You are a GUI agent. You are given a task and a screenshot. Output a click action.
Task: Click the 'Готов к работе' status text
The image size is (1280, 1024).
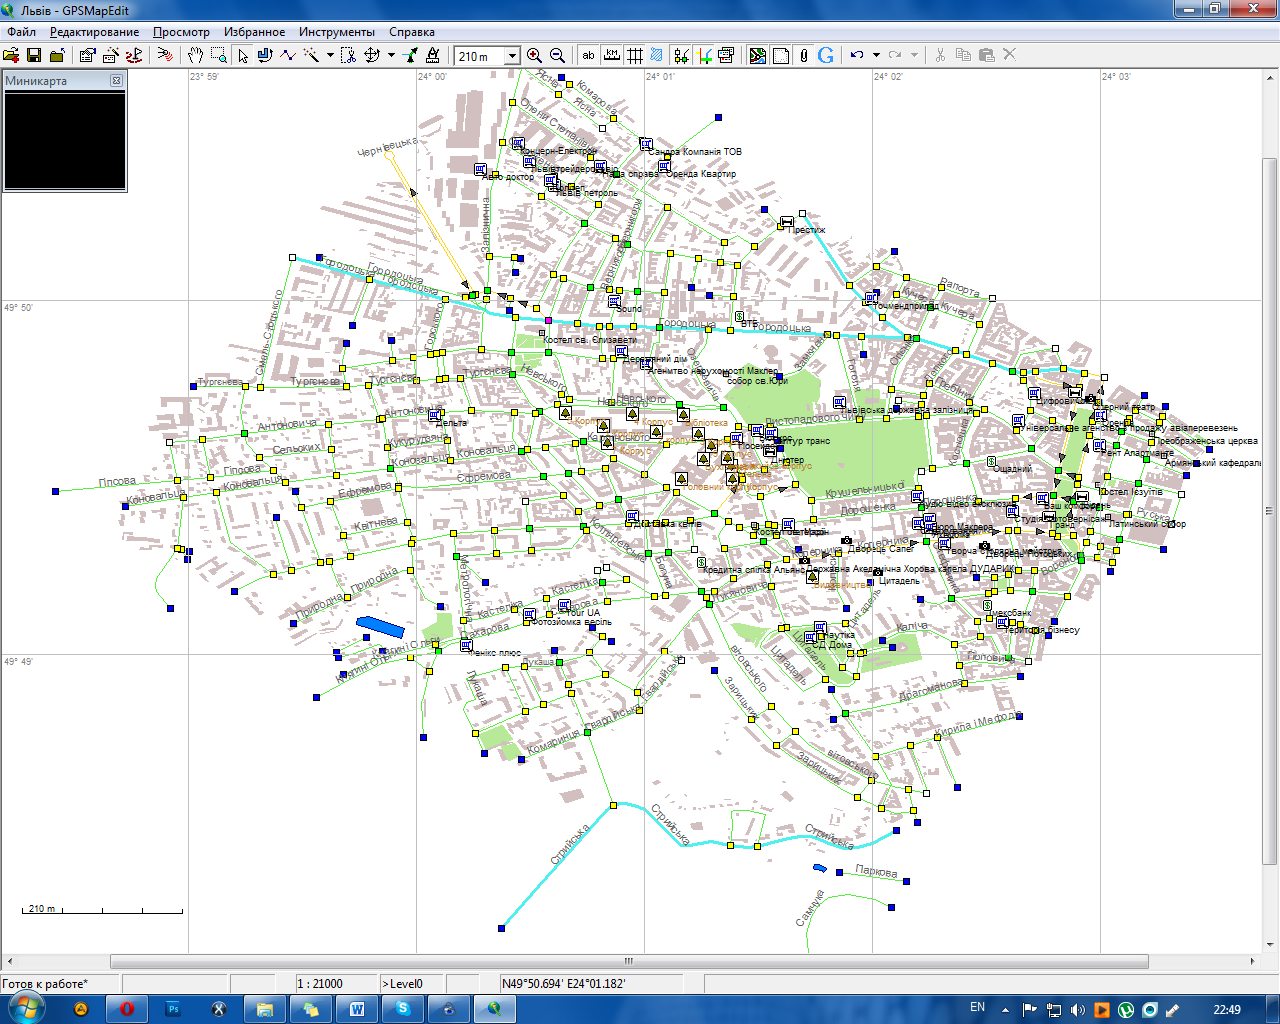click(45, 984)
